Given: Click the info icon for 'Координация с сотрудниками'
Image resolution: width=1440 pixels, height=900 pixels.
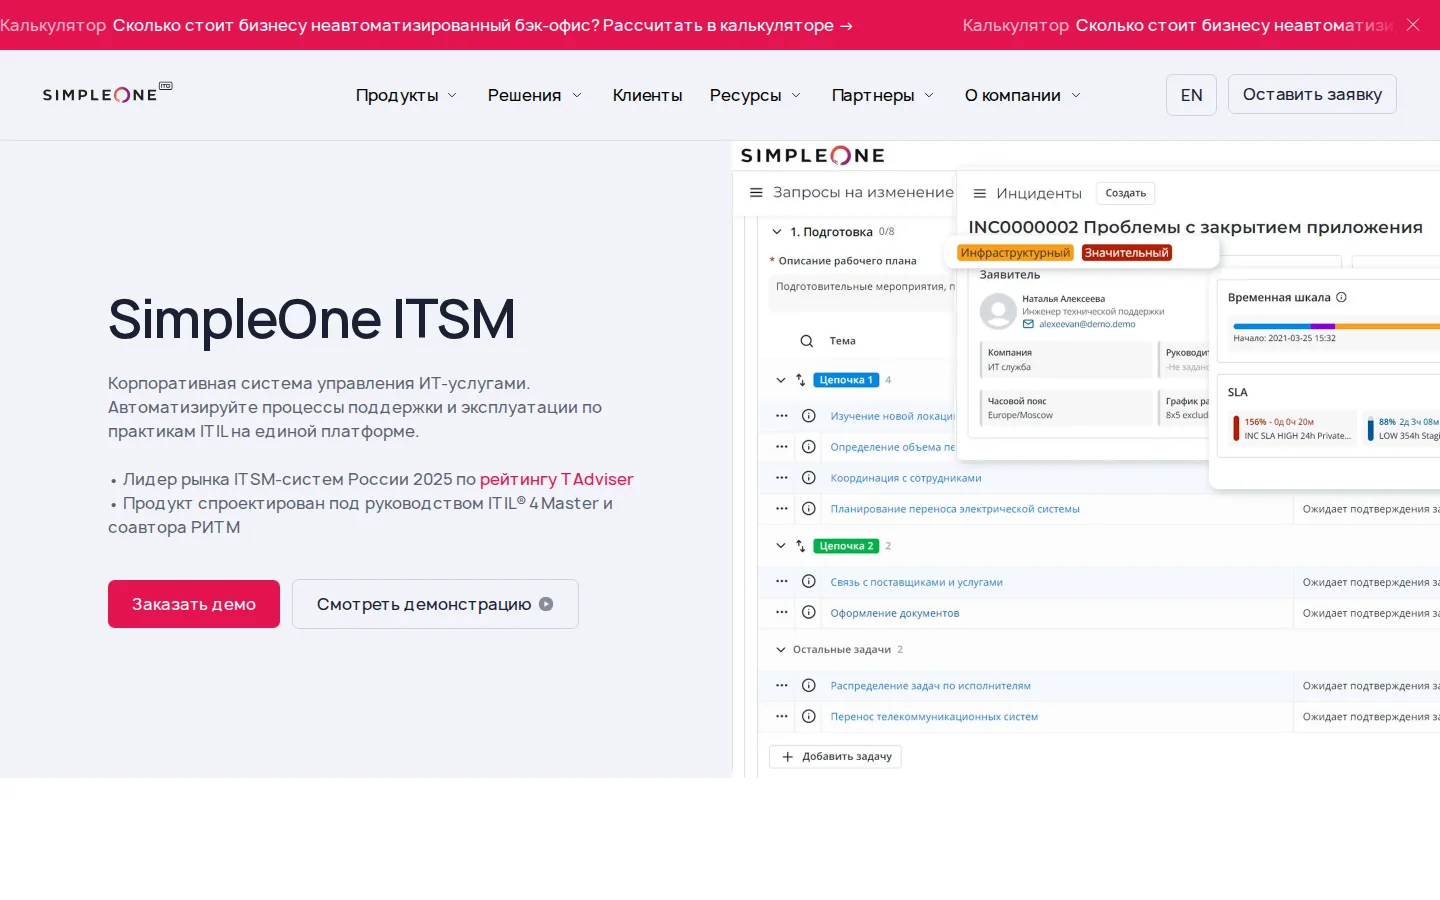Looking at the screenshot, I should pos(809,478).
